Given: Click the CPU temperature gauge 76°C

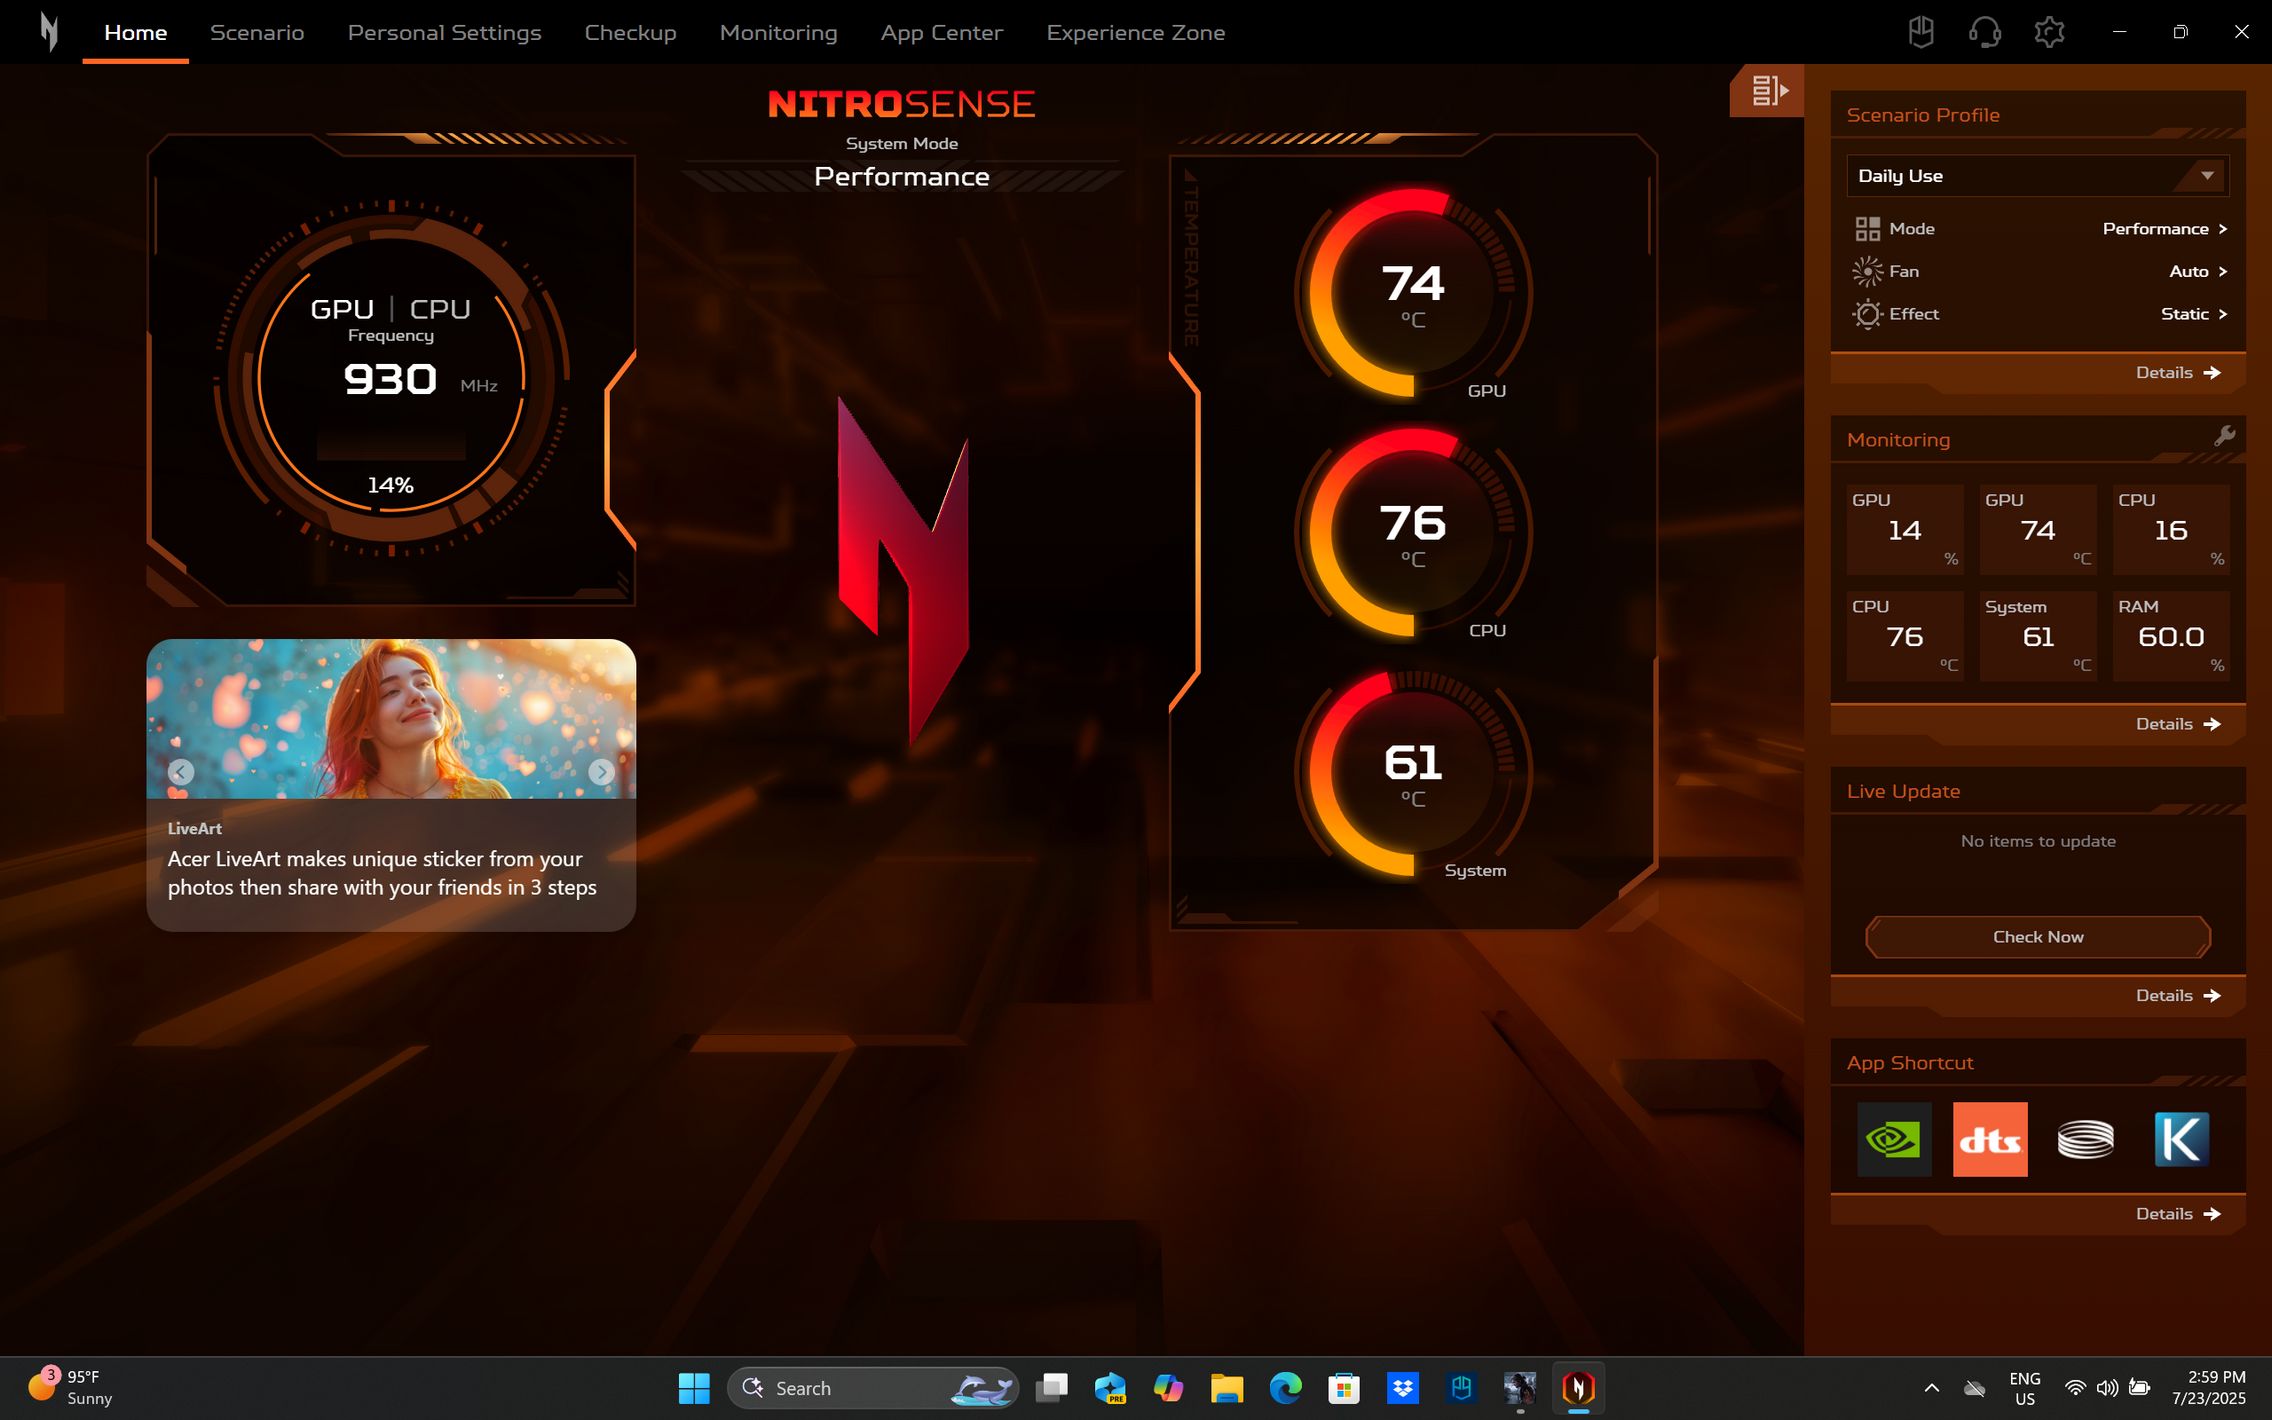Looking at the screenshot, I should click(x=1413, y=532).
